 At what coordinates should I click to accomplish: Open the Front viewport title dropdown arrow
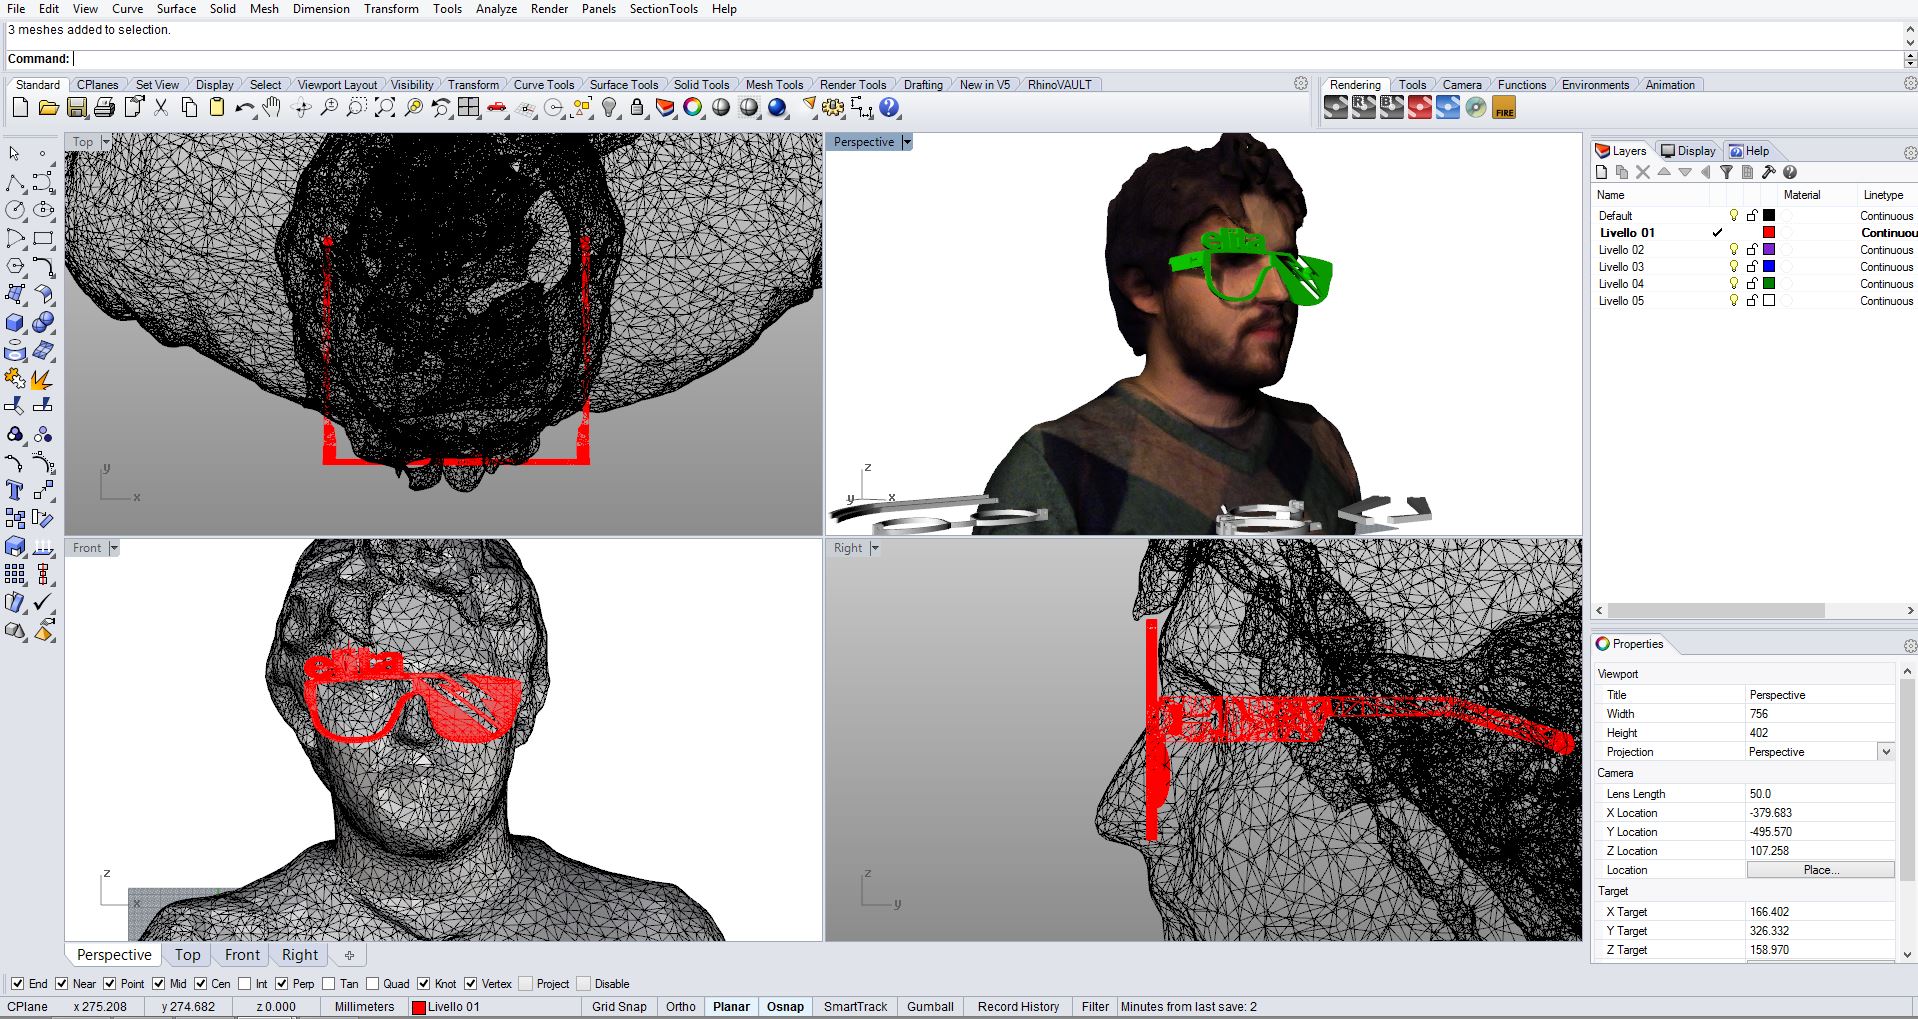(x=114, y=548)
